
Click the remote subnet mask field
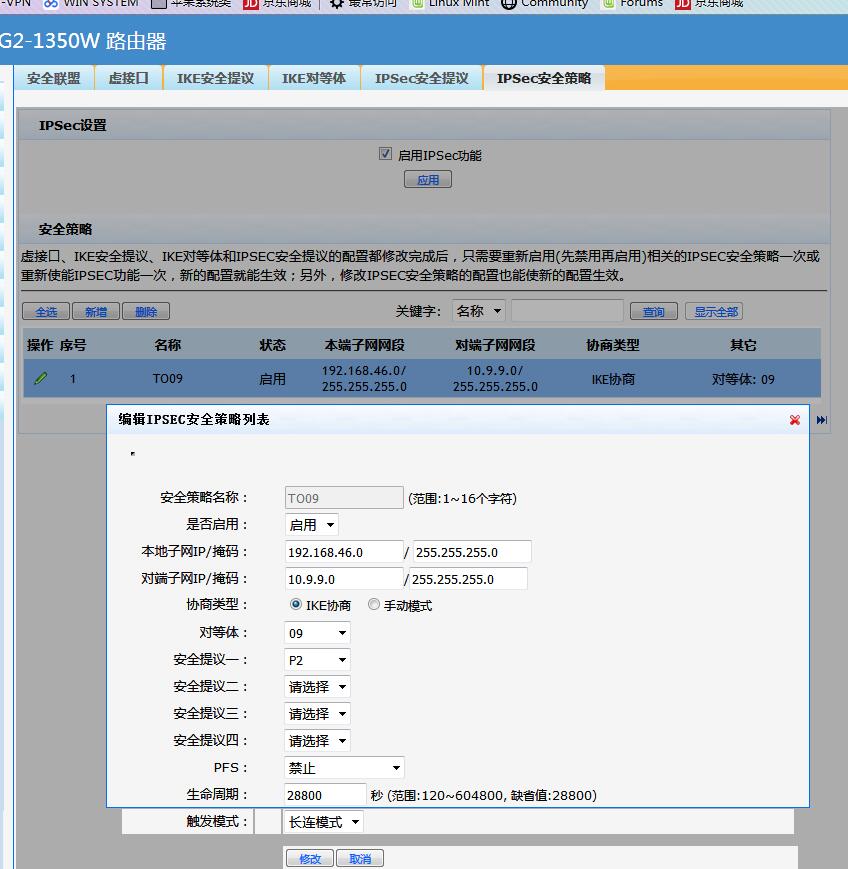468,579
